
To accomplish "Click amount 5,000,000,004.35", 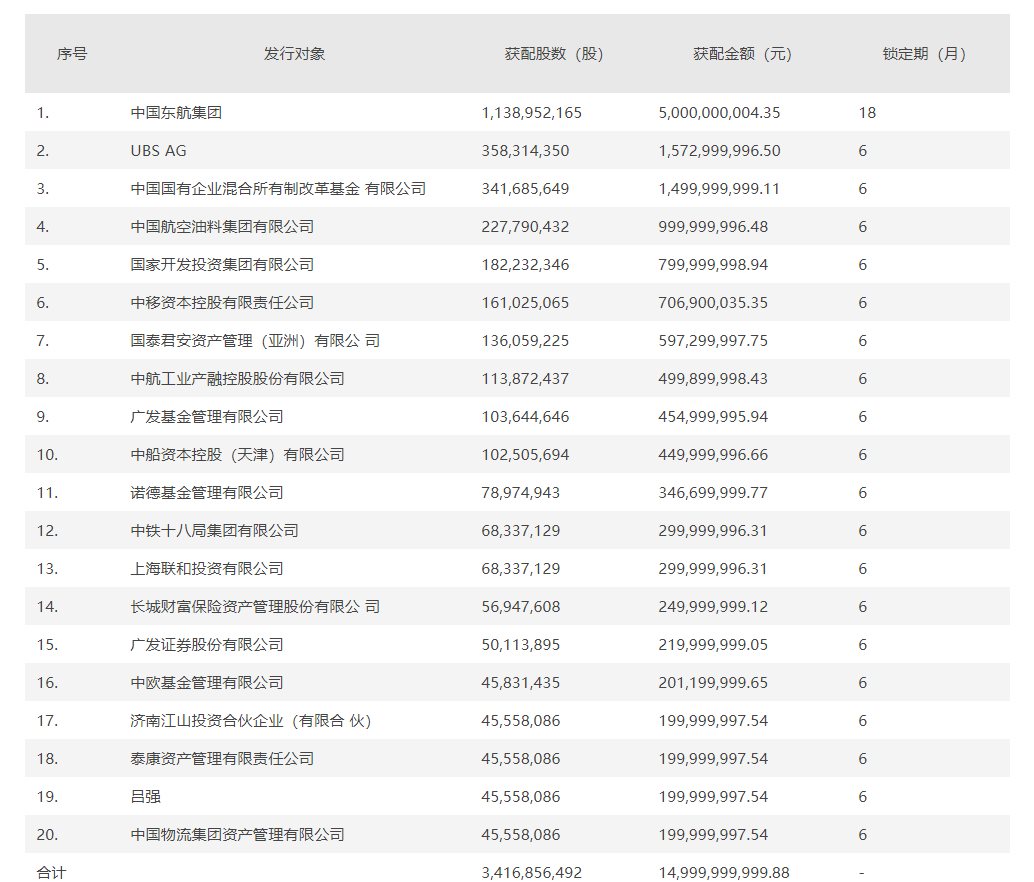I will coord(719,113).
